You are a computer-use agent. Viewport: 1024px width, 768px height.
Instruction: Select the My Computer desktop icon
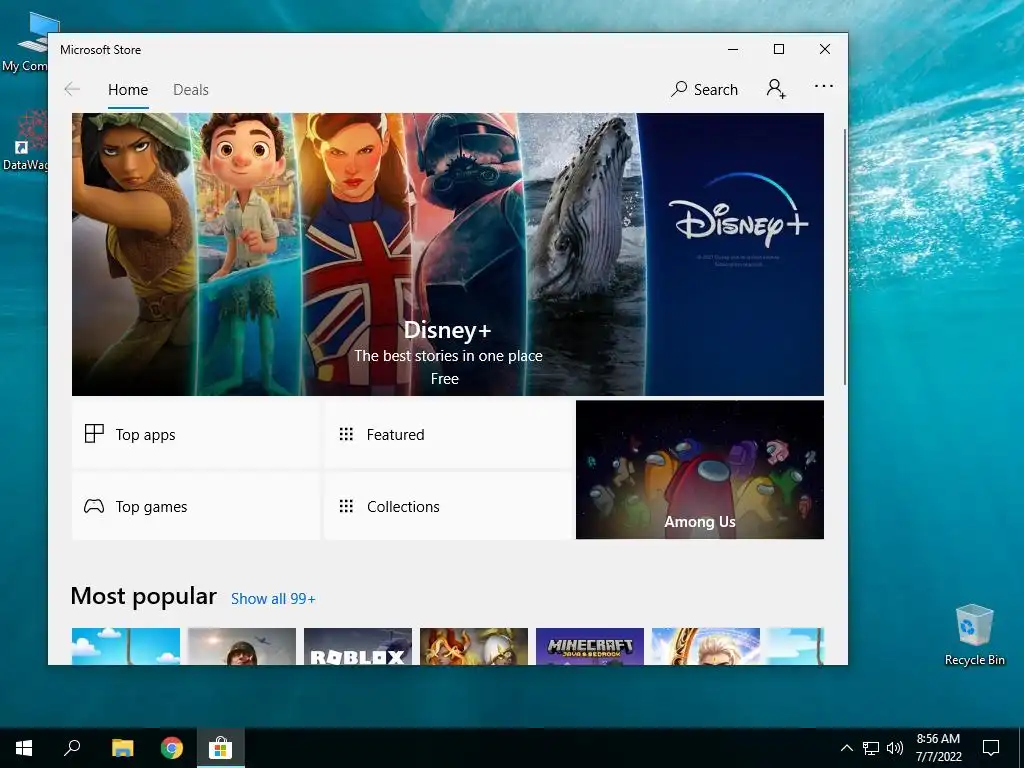point(26,42)
